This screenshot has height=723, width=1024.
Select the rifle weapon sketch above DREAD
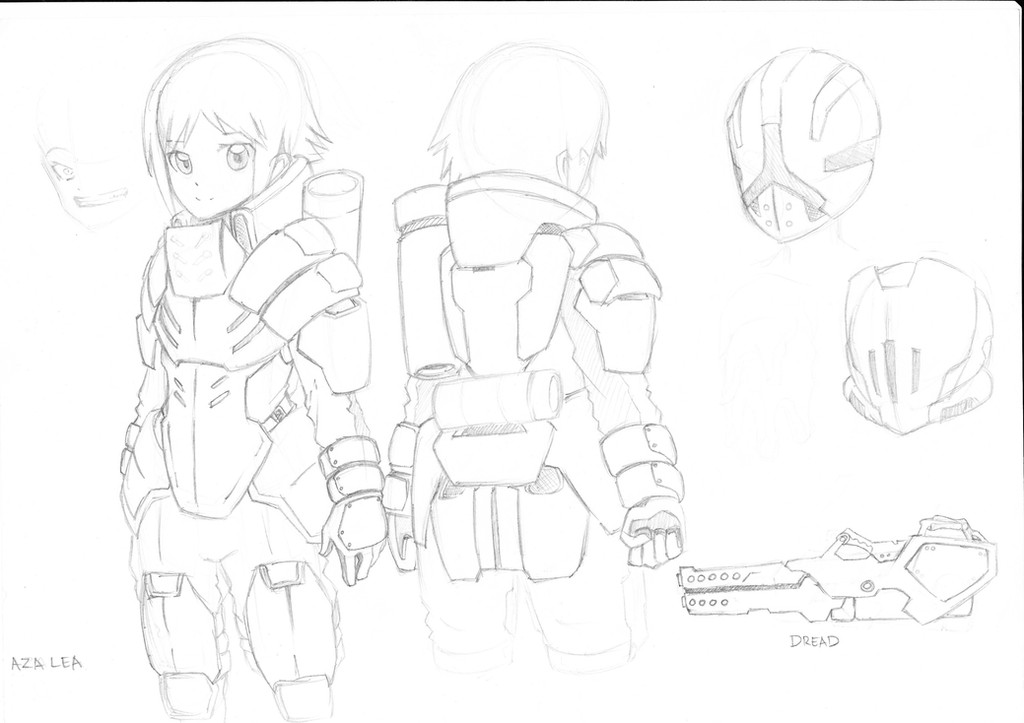coord(838,570)
